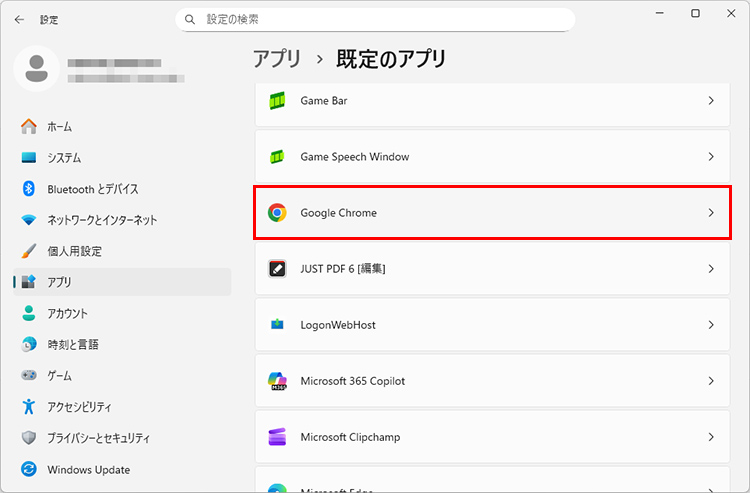This screenshot has width=750, height=493.
Task: Go to 個人用設定 settings page
Action: point(74,251)
